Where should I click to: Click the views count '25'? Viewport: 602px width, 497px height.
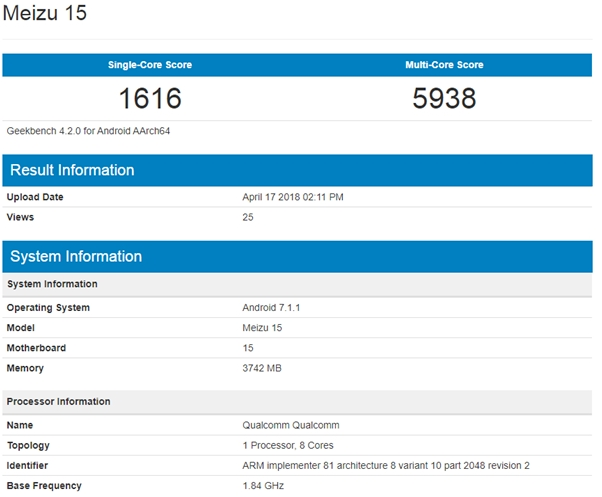(x=248, y=217)
